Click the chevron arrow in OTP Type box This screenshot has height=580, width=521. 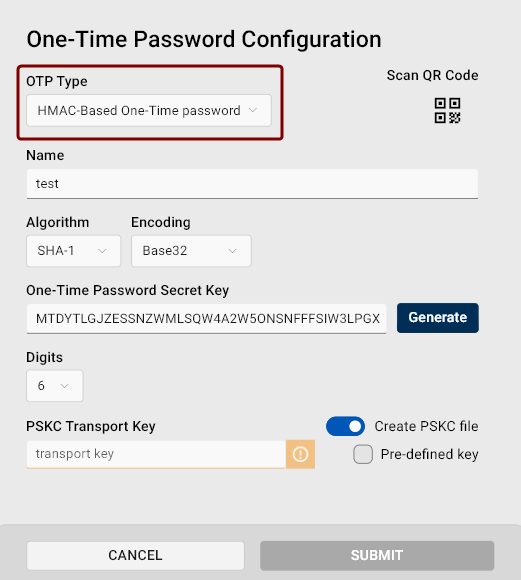click(x=253, y=110)
